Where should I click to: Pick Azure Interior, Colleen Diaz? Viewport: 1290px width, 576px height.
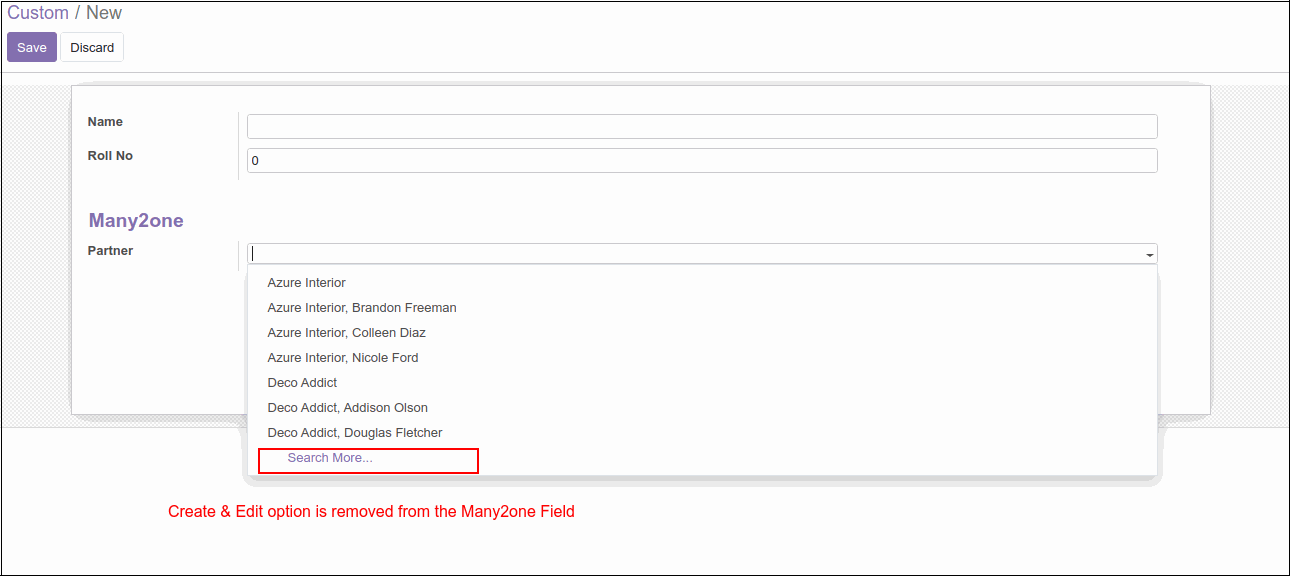point(702,333)
